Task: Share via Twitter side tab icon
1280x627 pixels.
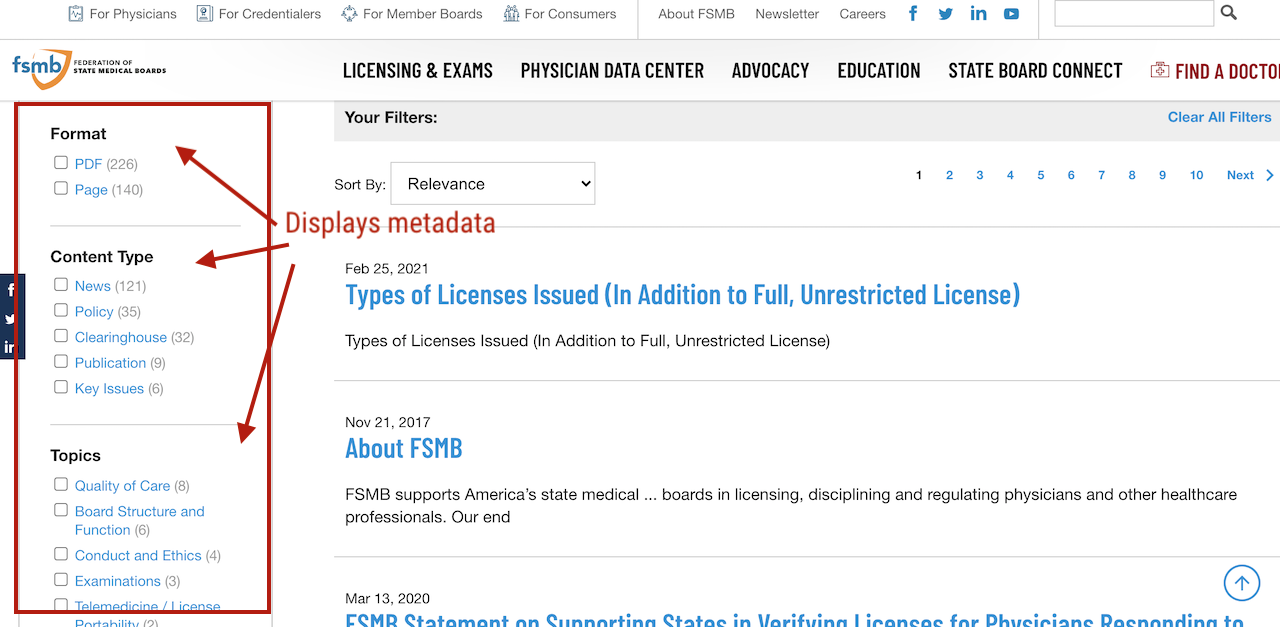Action: click(10, 319)
